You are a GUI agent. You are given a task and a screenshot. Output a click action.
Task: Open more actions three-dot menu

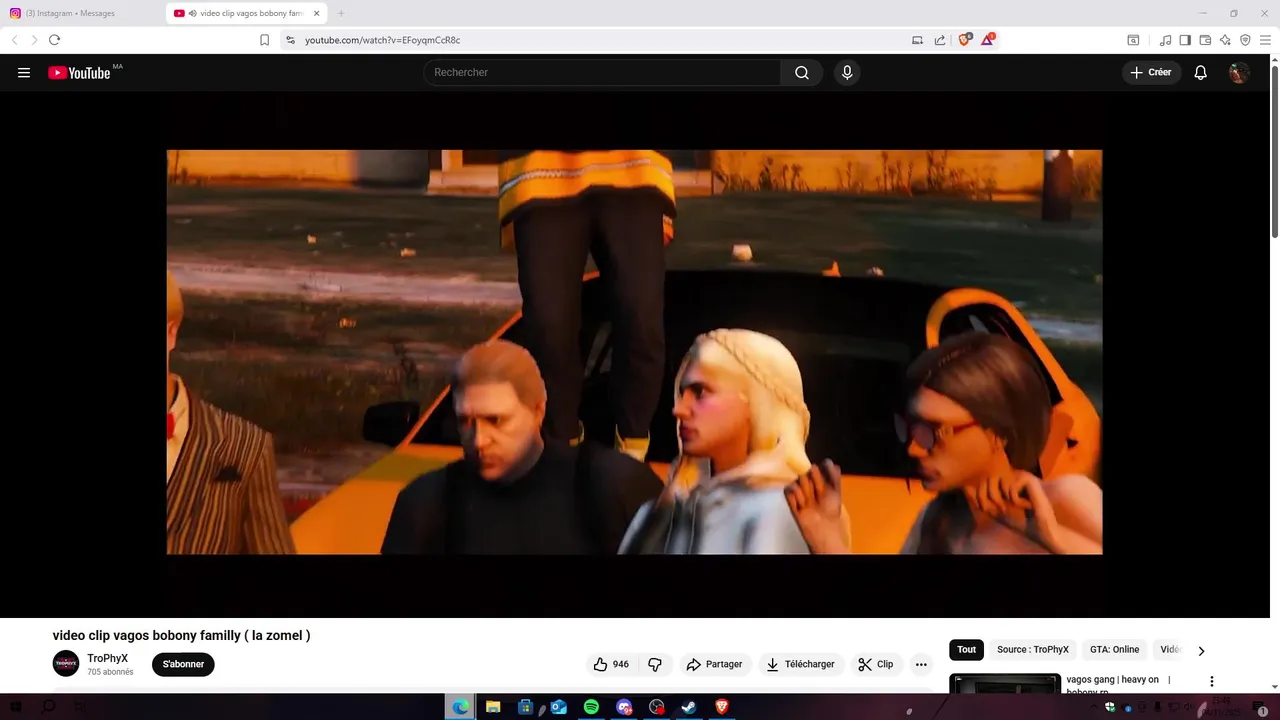(x=921, y=664)
